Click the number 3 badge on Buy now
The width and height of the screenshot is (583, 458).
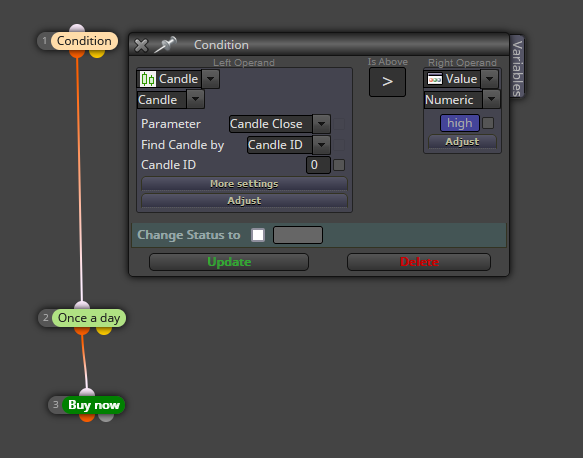pyautogui.click(x=56, y=405)
